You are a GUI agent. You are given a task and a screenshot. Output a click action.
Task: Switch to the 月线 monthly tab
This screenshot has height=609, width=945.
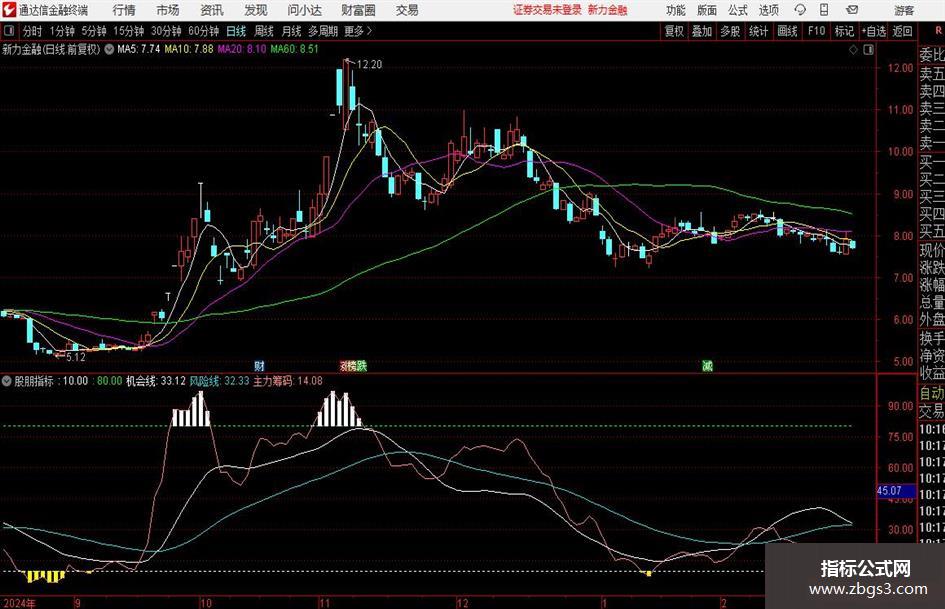(291, 31)
